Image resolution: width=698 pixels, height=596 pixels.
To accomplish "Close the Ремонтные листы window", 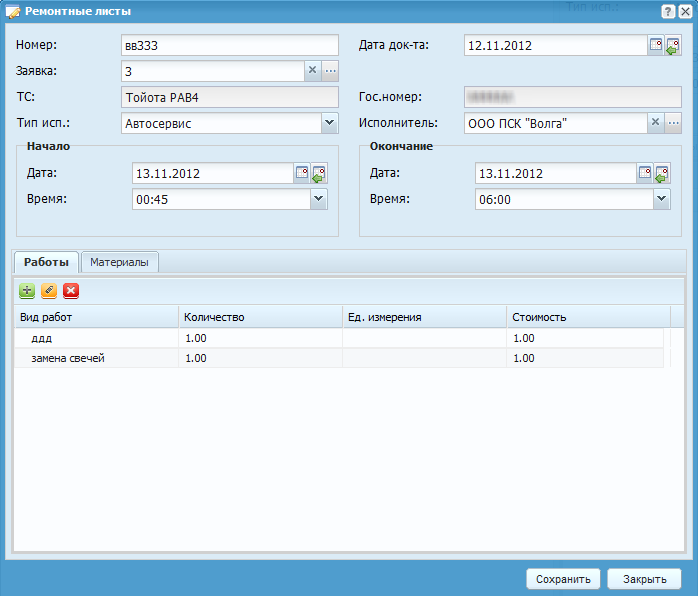I will tap(685, 11).
